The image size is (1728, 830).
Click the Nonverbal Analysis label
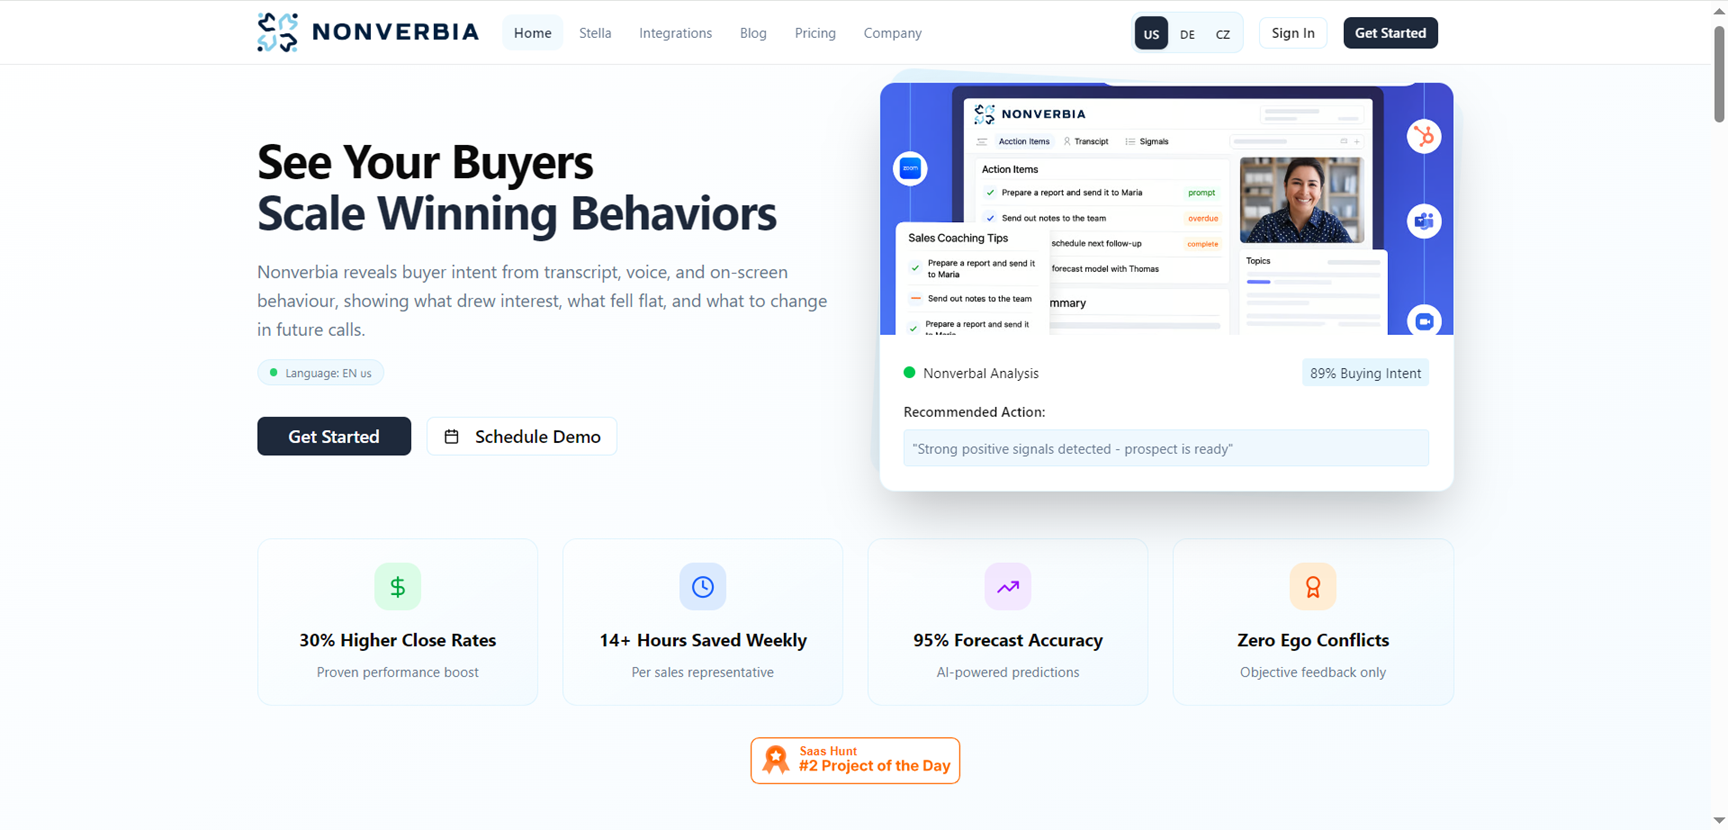point(981,373)
